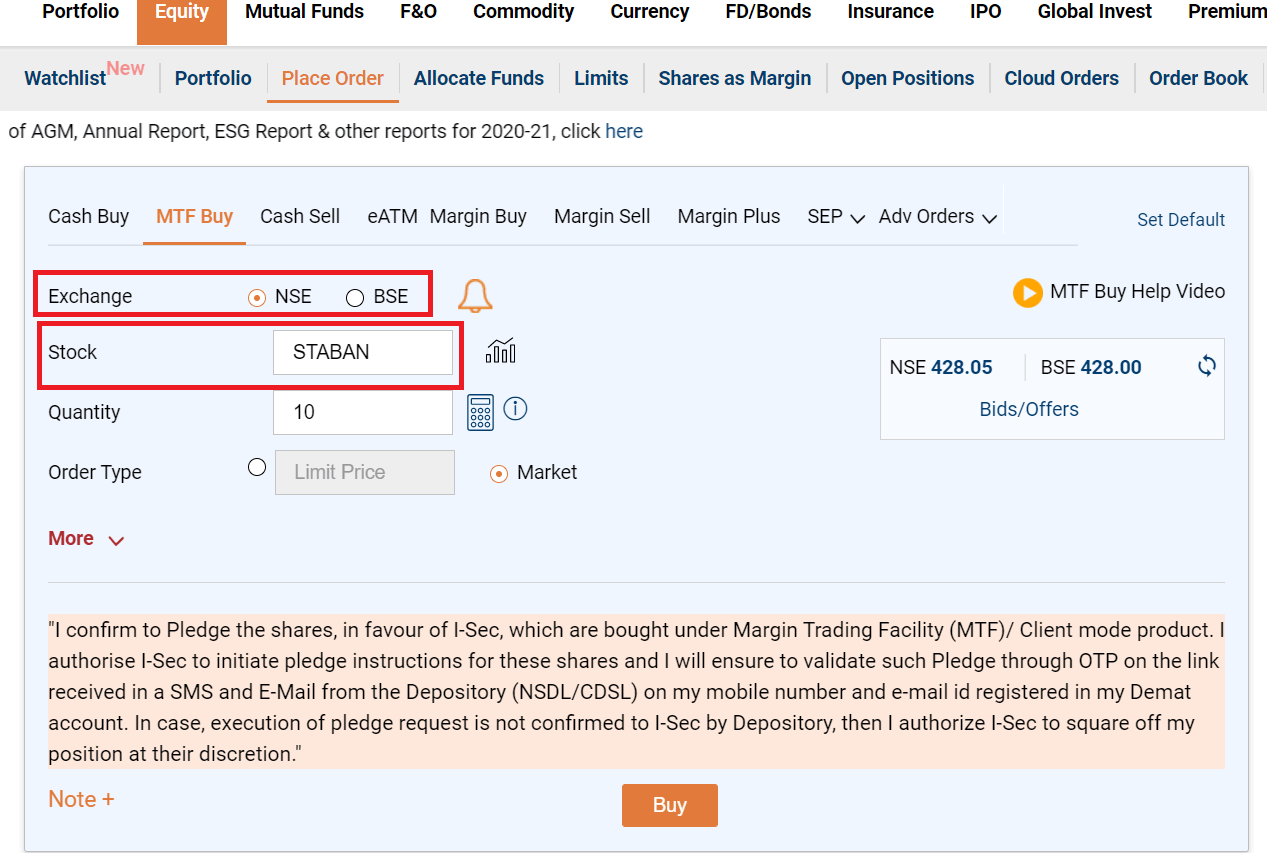The height and width of the screenshot is (853, 1267).
Task: Open the quantity calculator icon
Action: [x=480, y=412]
